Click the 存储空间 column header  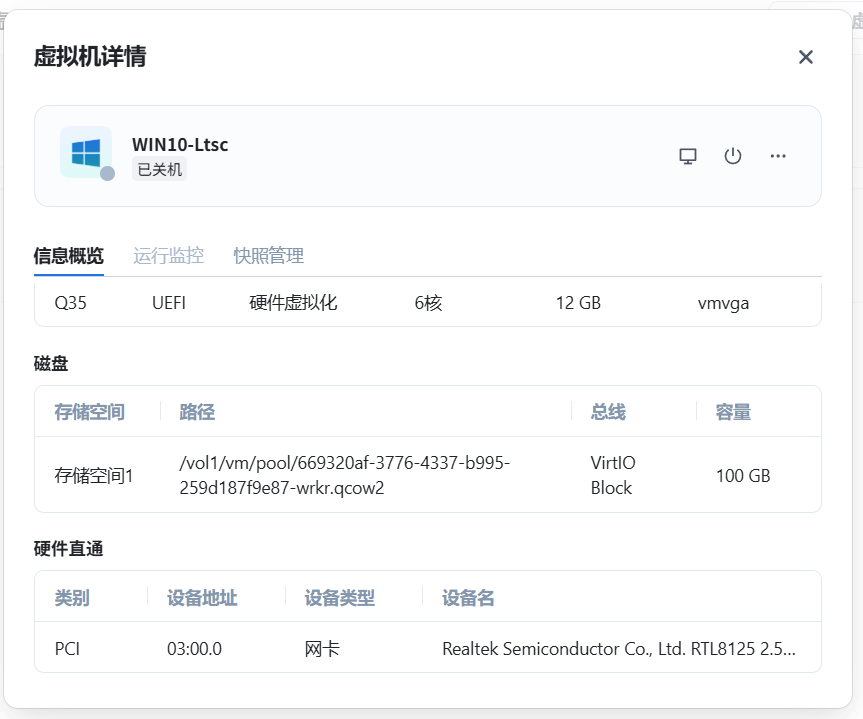(90, 412)
